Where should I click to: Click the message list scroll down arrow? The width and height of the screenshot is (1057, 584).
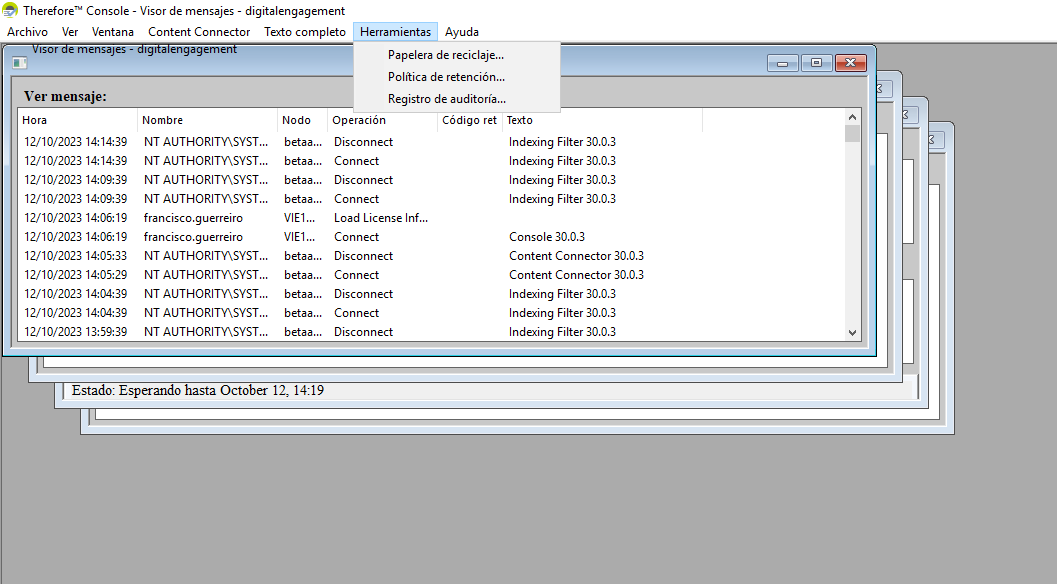(x=852, y=332)
